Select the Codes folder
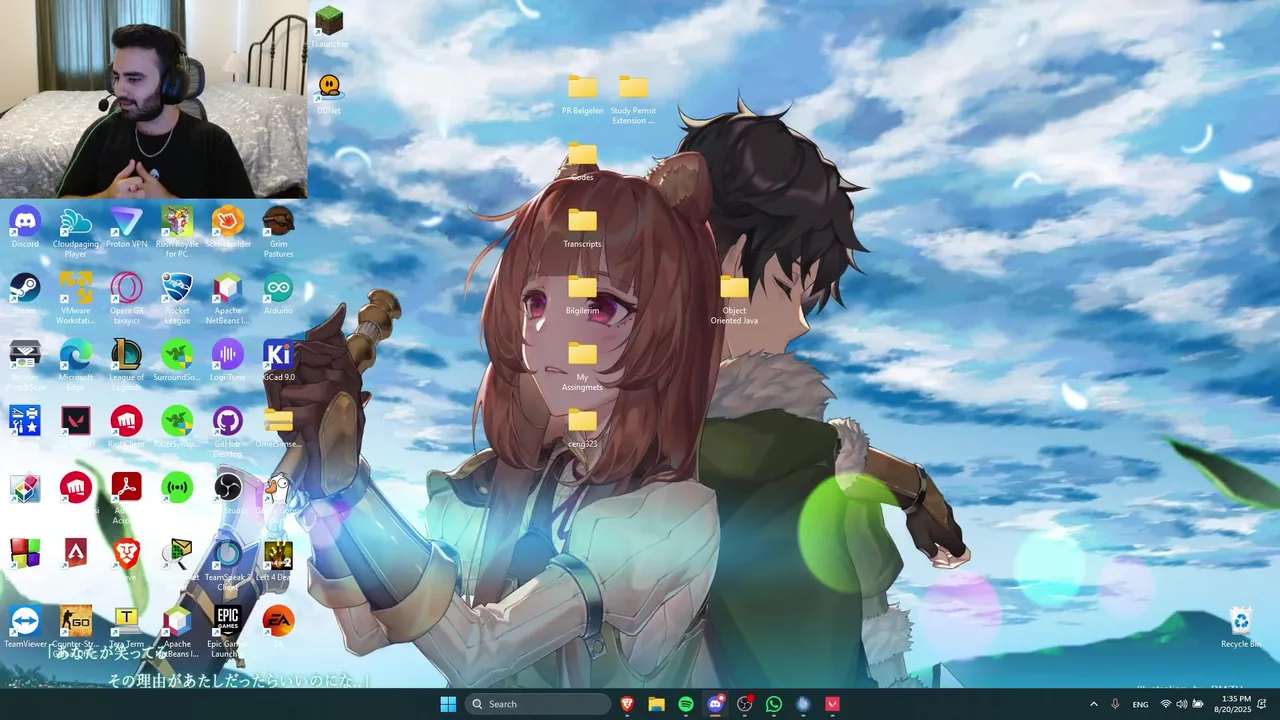The width and height of the screenshot is (1280, 720). tap(582, 161)
